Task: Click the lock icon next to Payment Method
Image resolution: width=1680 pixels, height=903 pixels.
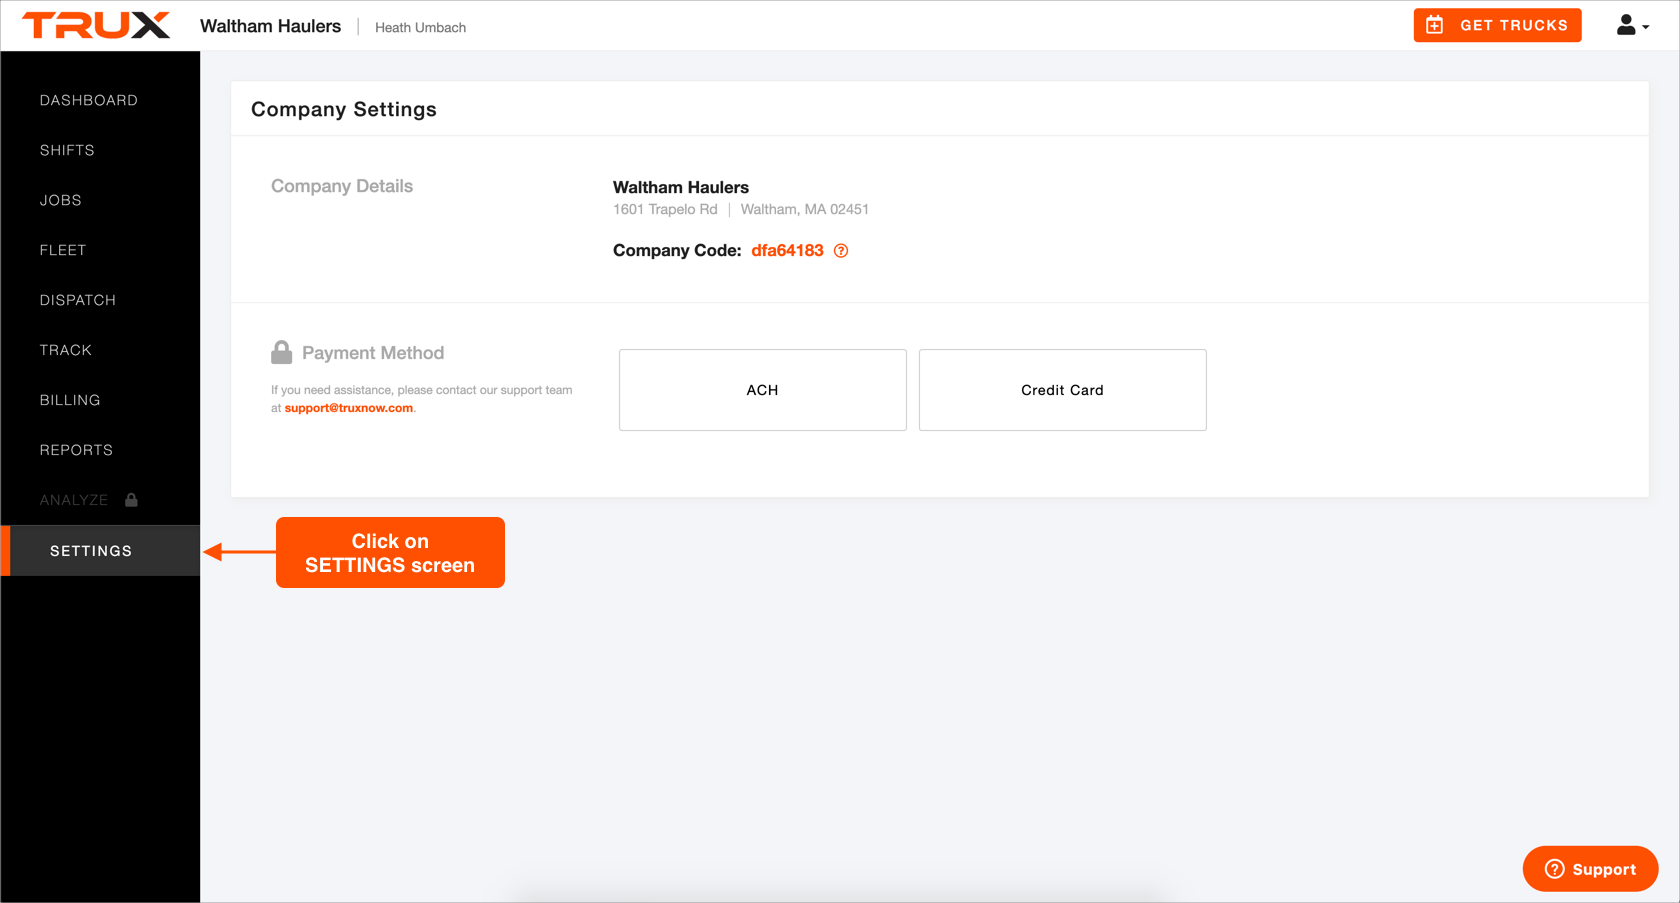Action: pos(281,352)
